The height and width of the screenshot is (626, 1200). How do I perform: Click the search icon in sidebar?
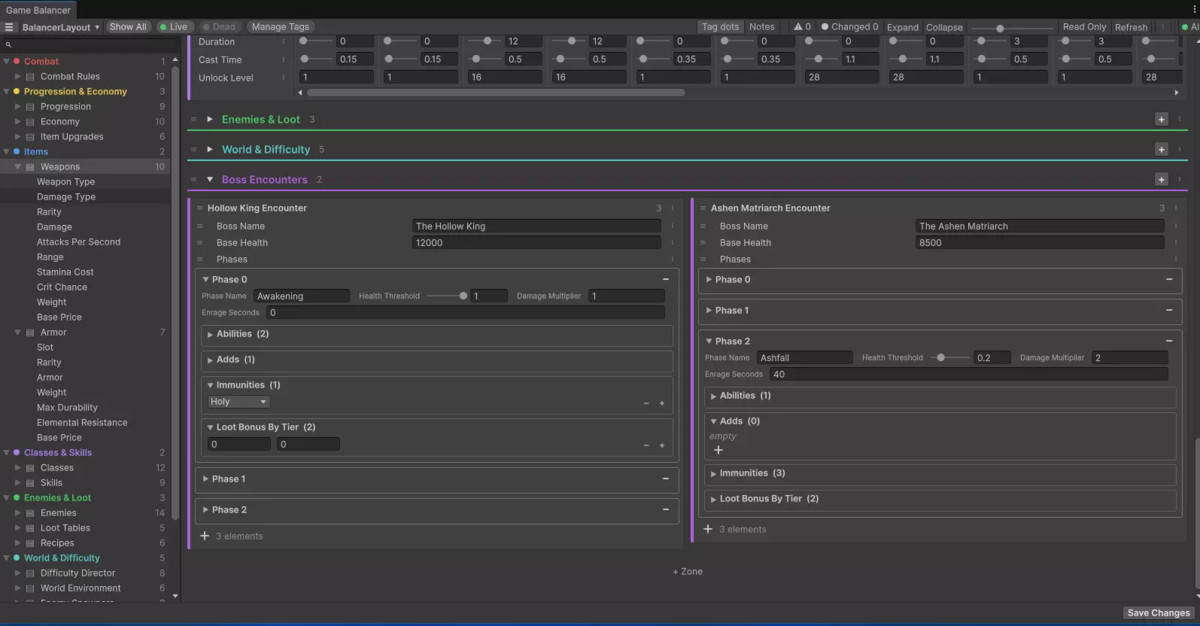pyautogui.click(x=8, y=45)
